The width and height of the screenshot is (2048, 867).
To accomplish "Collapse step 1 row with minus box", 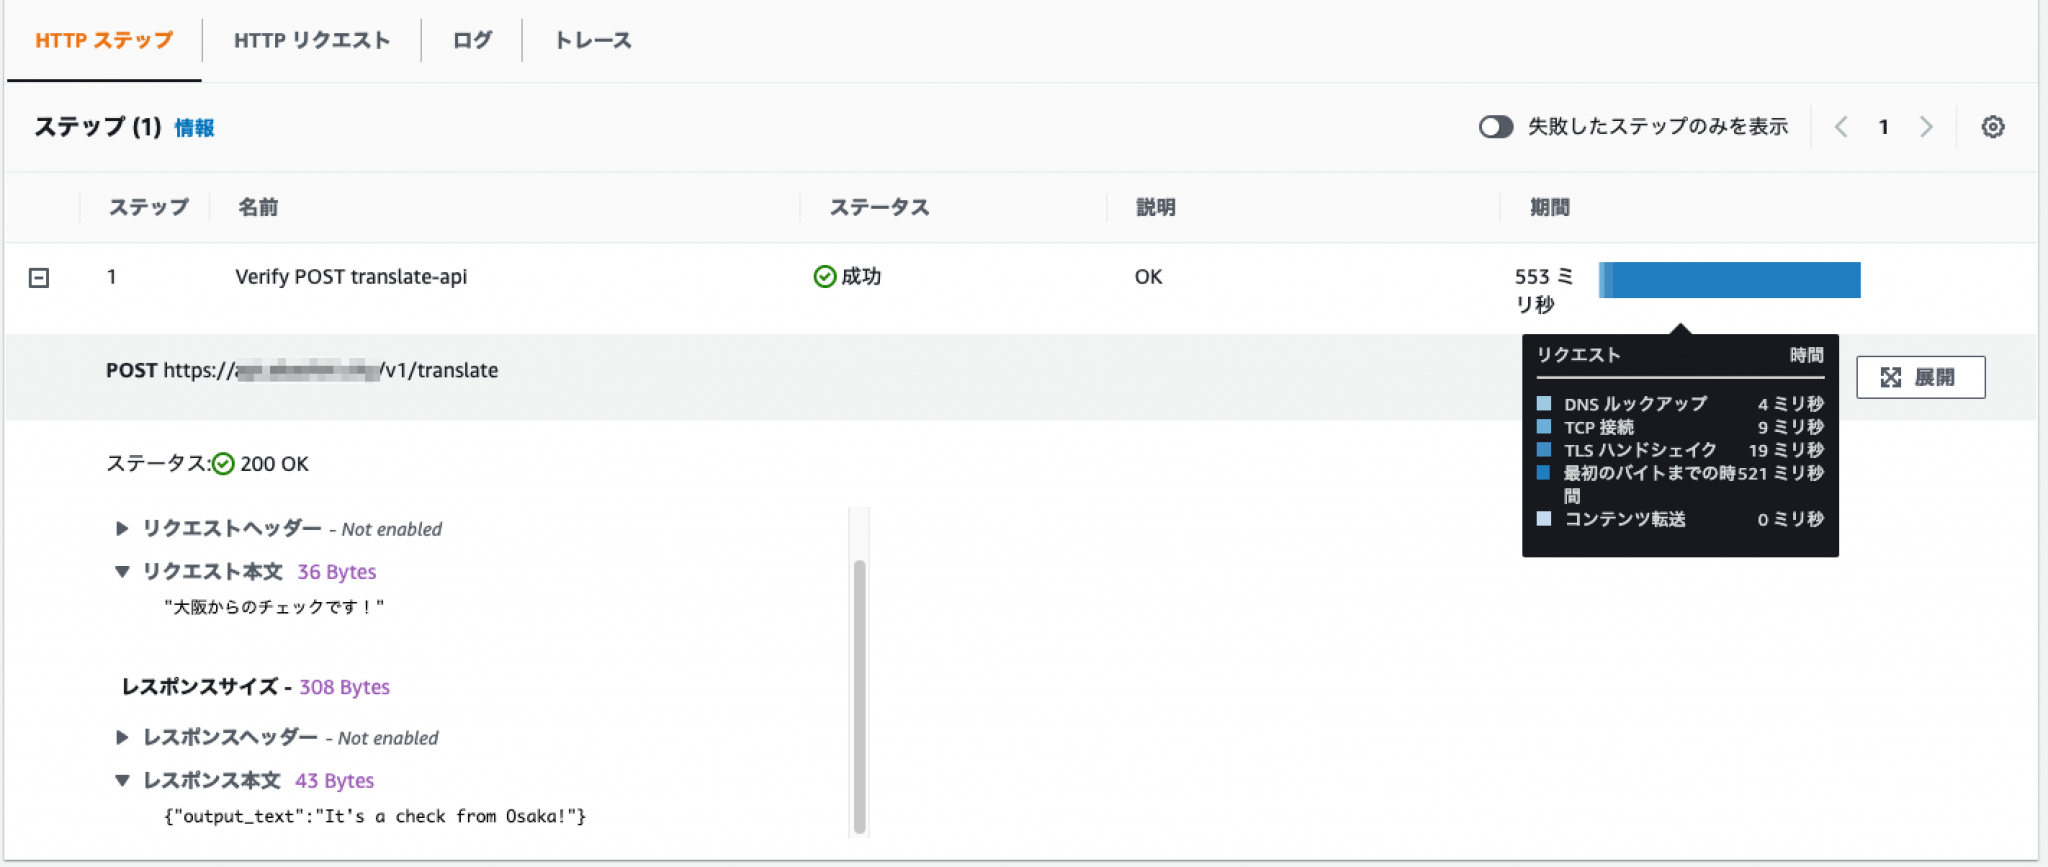I will point(39,278).
